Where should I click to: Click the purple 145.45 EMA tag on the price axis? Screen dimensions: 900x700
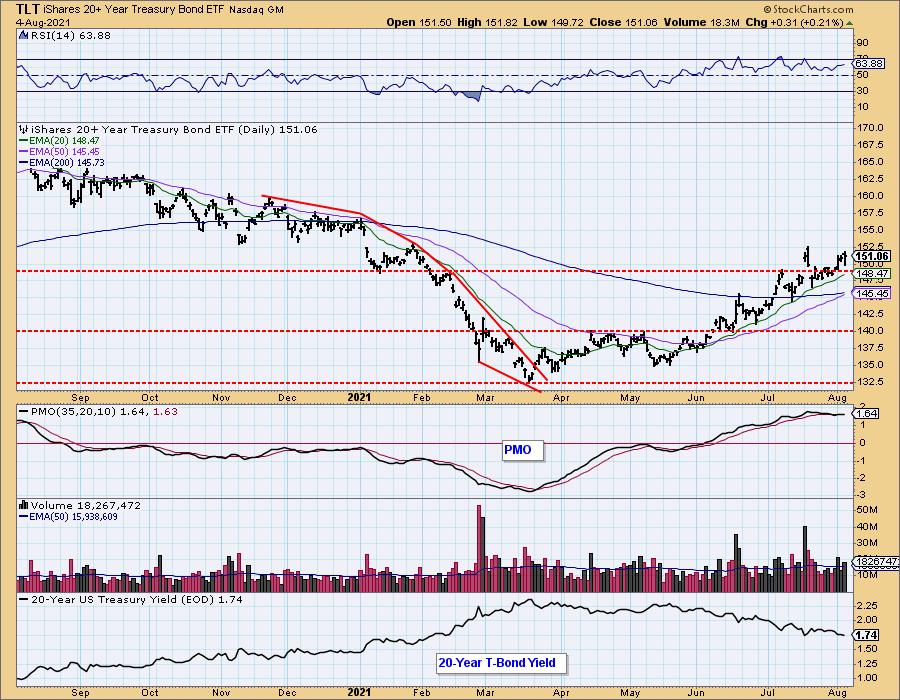[872, 293]
